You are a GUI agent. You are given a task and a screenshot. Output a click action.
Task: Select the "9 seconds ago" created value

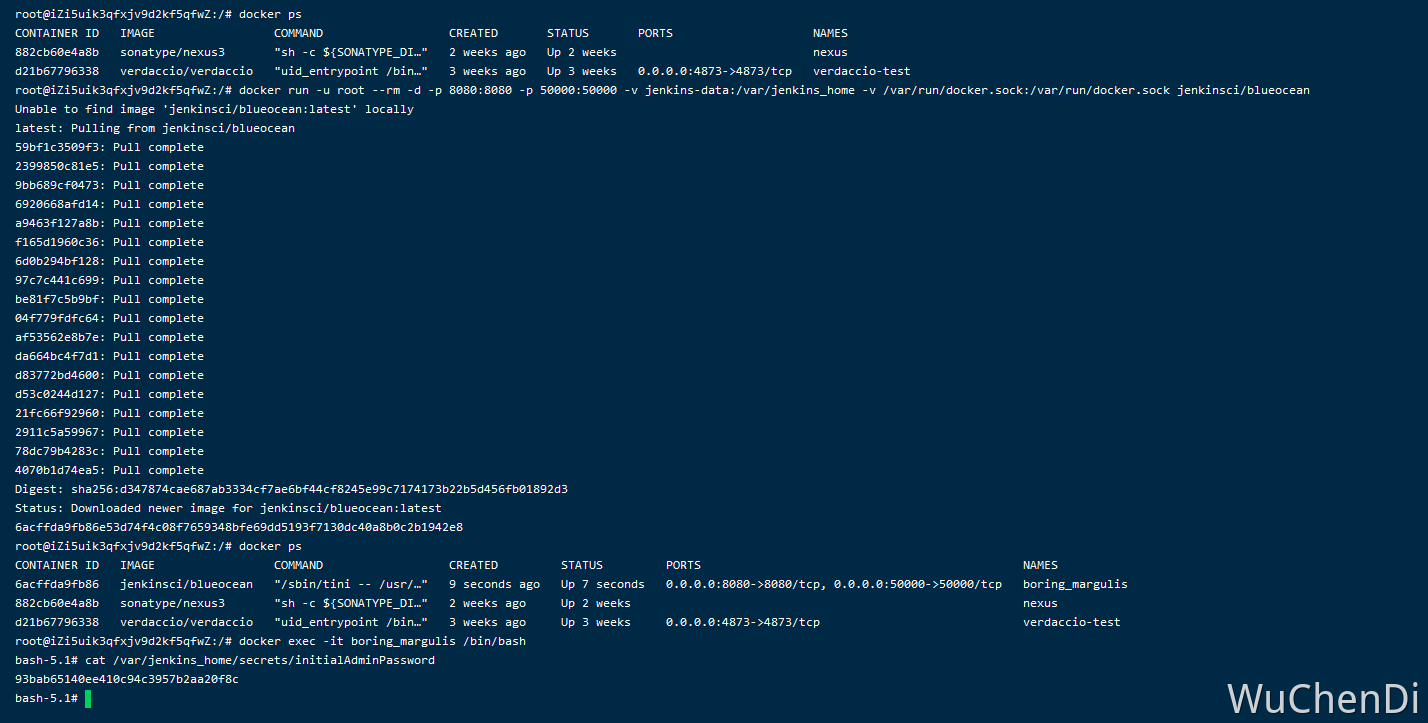[494, 584]
